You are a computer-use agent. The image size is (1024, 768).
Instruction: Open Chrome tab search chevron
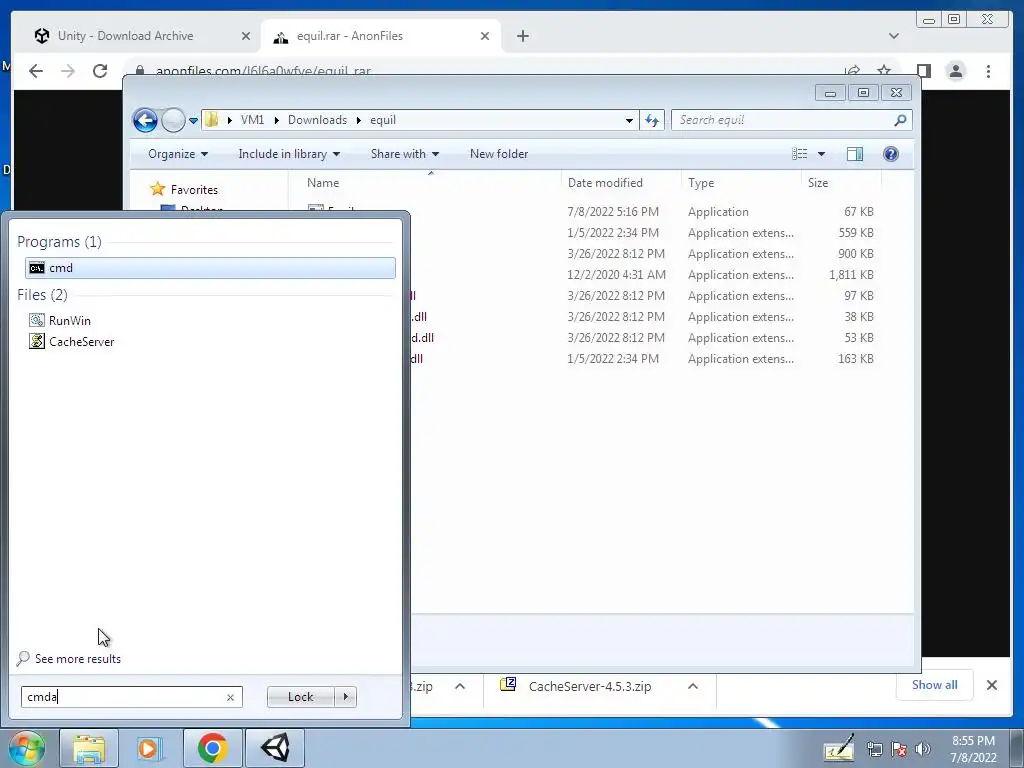(x=893, y=37)
